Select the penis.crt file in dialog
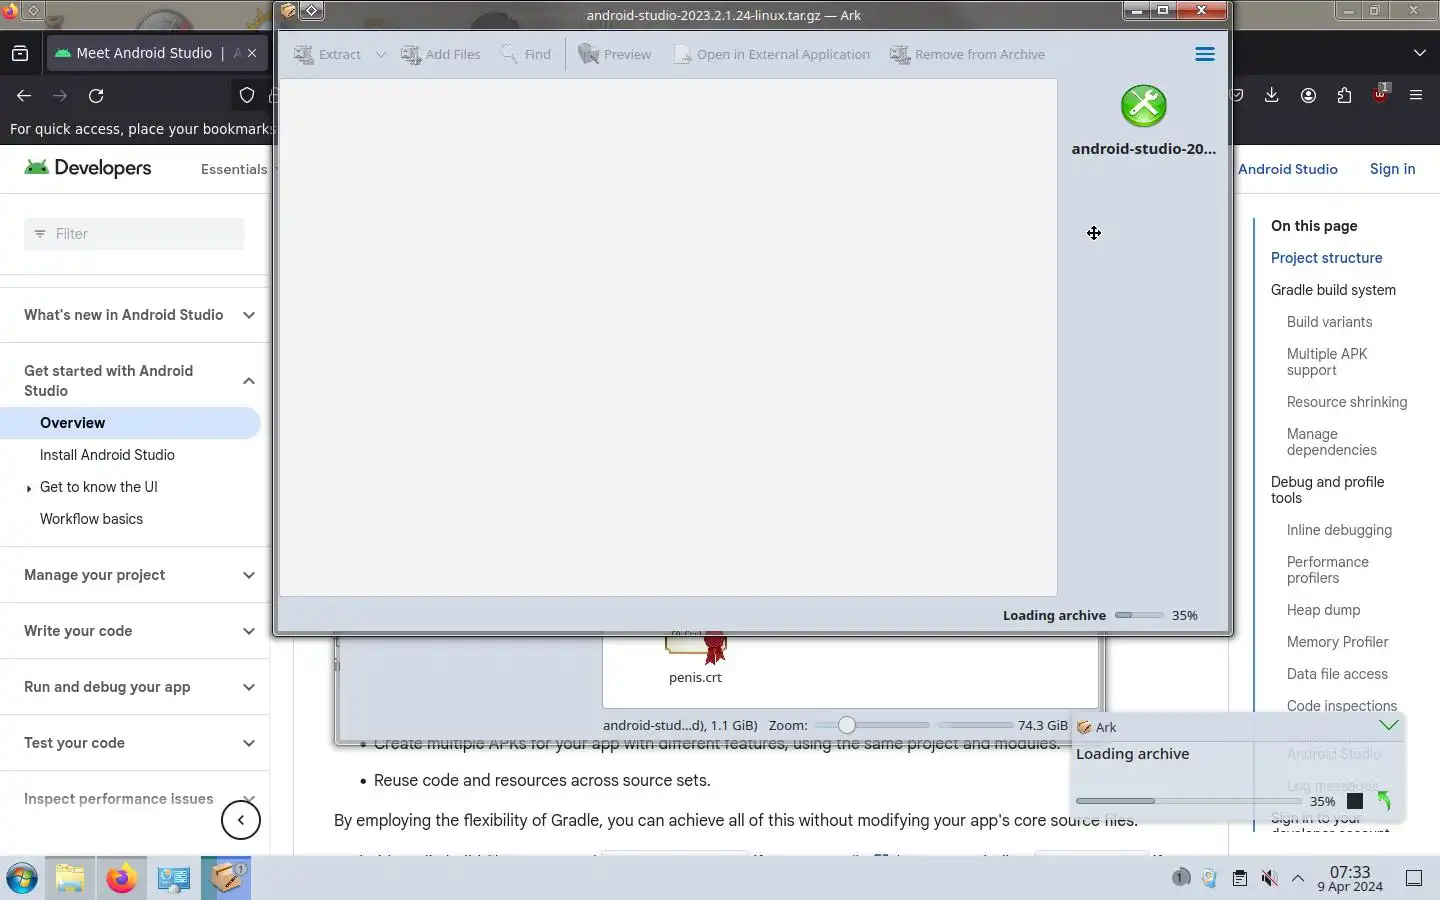 coord(695,660)
